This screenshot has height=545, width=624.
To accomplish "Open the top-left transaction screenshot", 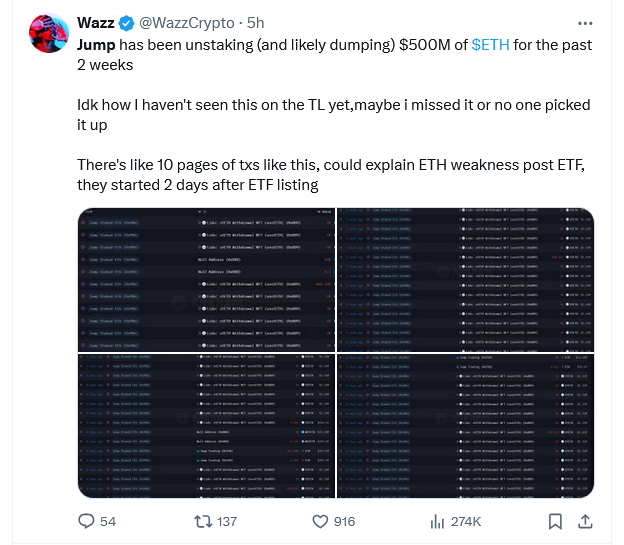I will click(206, 280).
